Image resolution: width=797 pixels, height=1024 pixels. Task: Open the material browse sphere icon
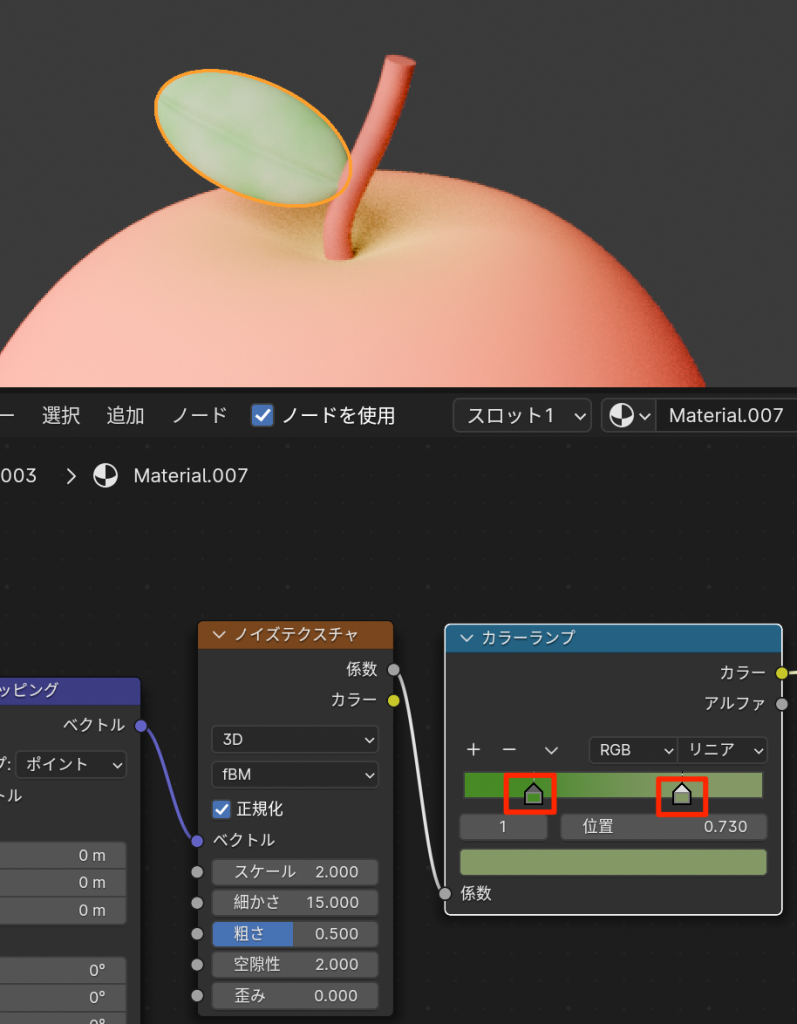(x=628, y=415)
